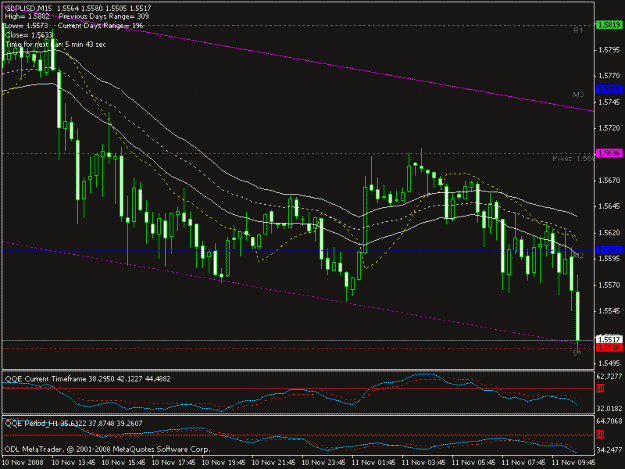This screenshot has height=469, width=625.
Task: Click the '10 Nov 19:45' time axis label
Action: pyautogui.click(x=224, y=463)
